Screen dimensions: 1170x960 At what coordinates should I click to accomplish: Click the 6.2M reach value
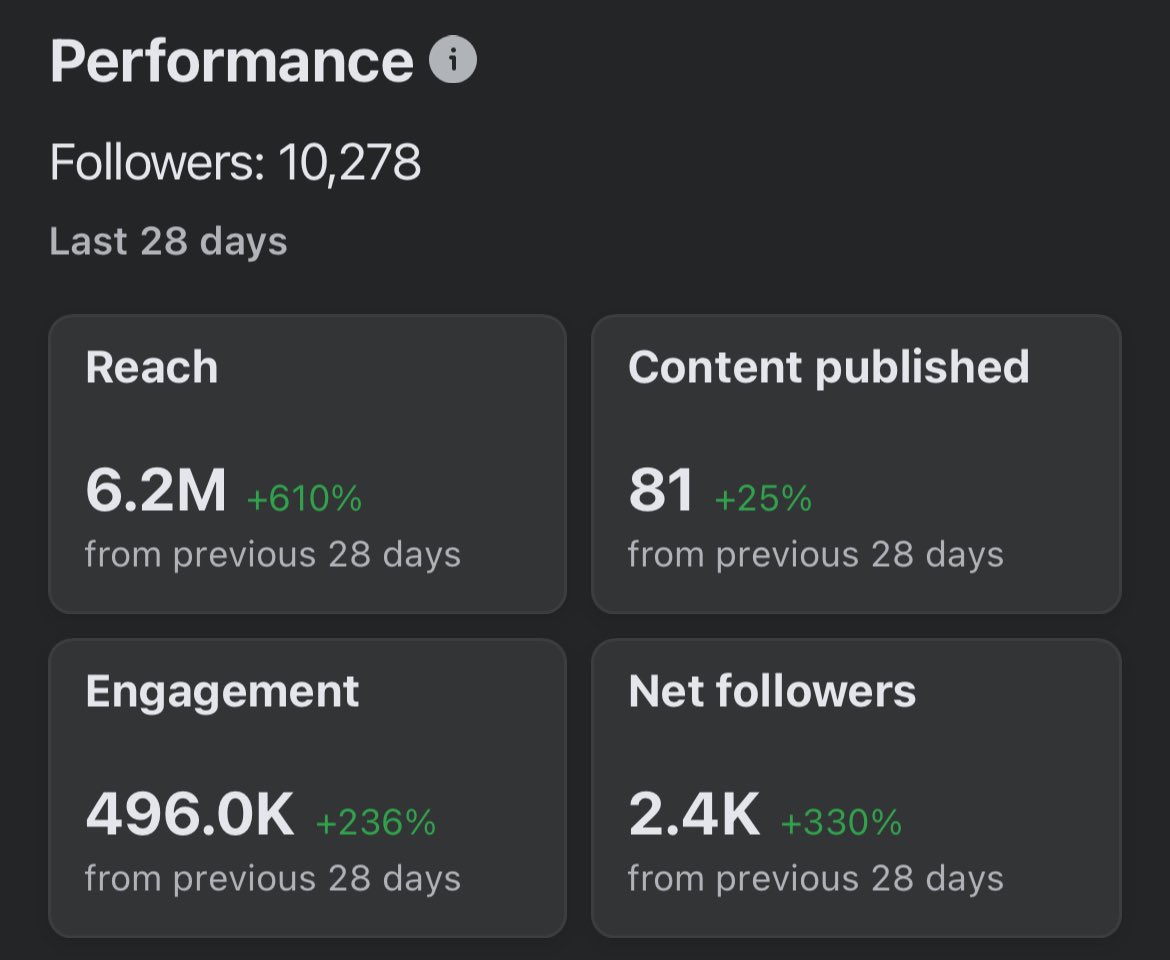(x=156, y=490)
